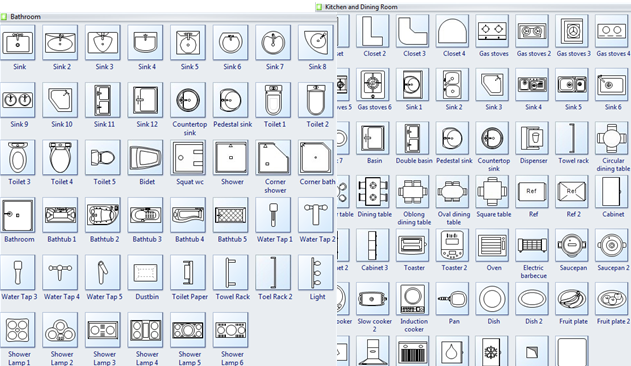Pick the Gas stoves 3 symbol
This screenshot has height=366, width=631.
572,31
